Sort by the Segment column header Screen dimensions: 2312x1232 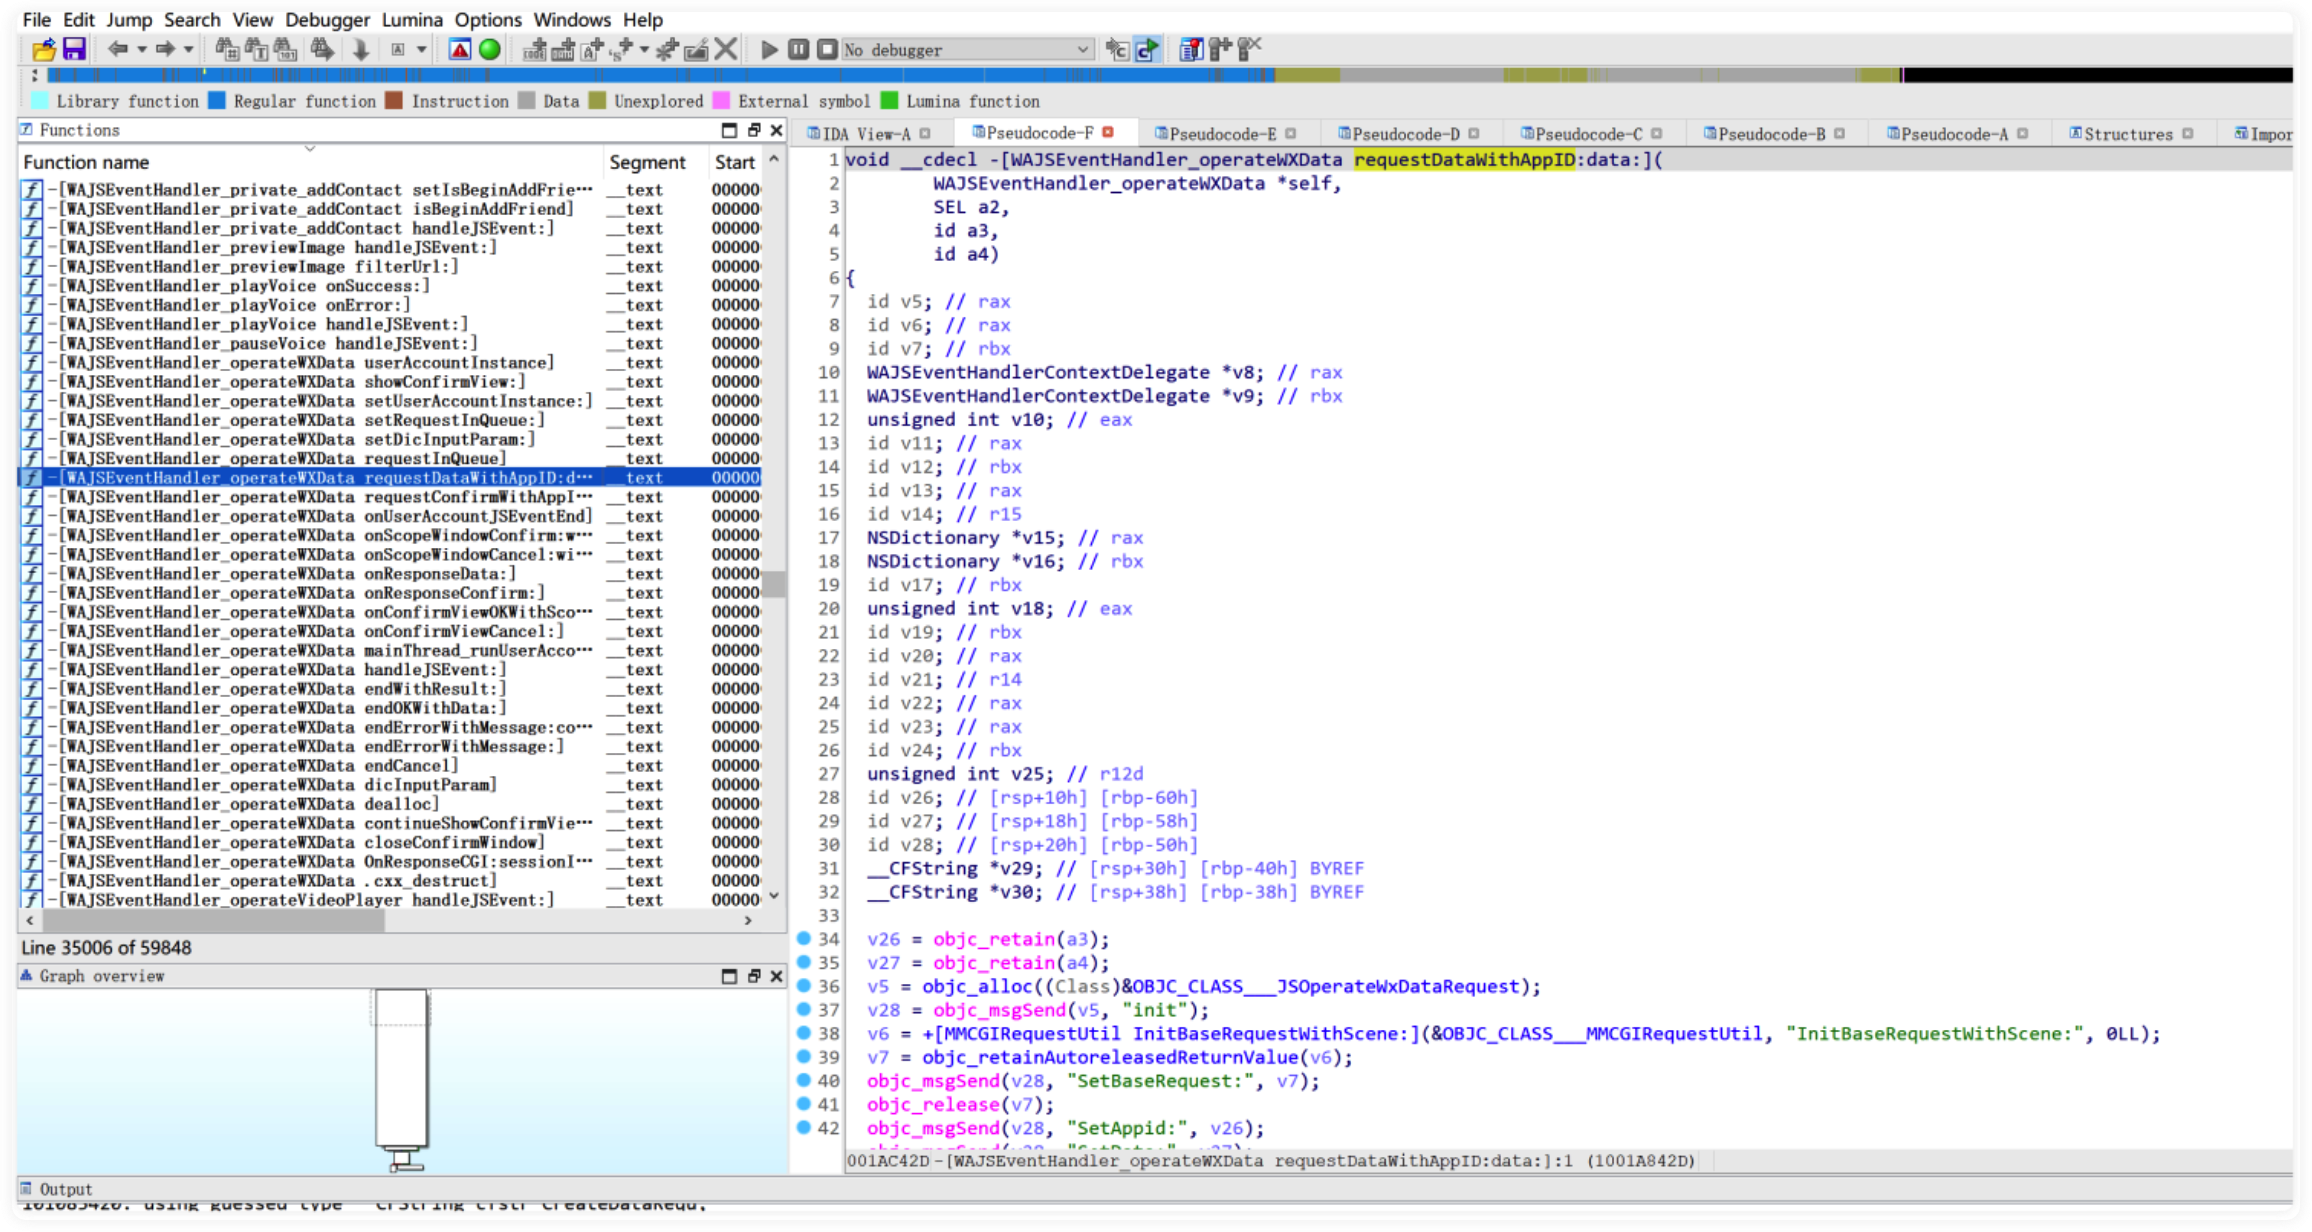[x=646, y=162]
